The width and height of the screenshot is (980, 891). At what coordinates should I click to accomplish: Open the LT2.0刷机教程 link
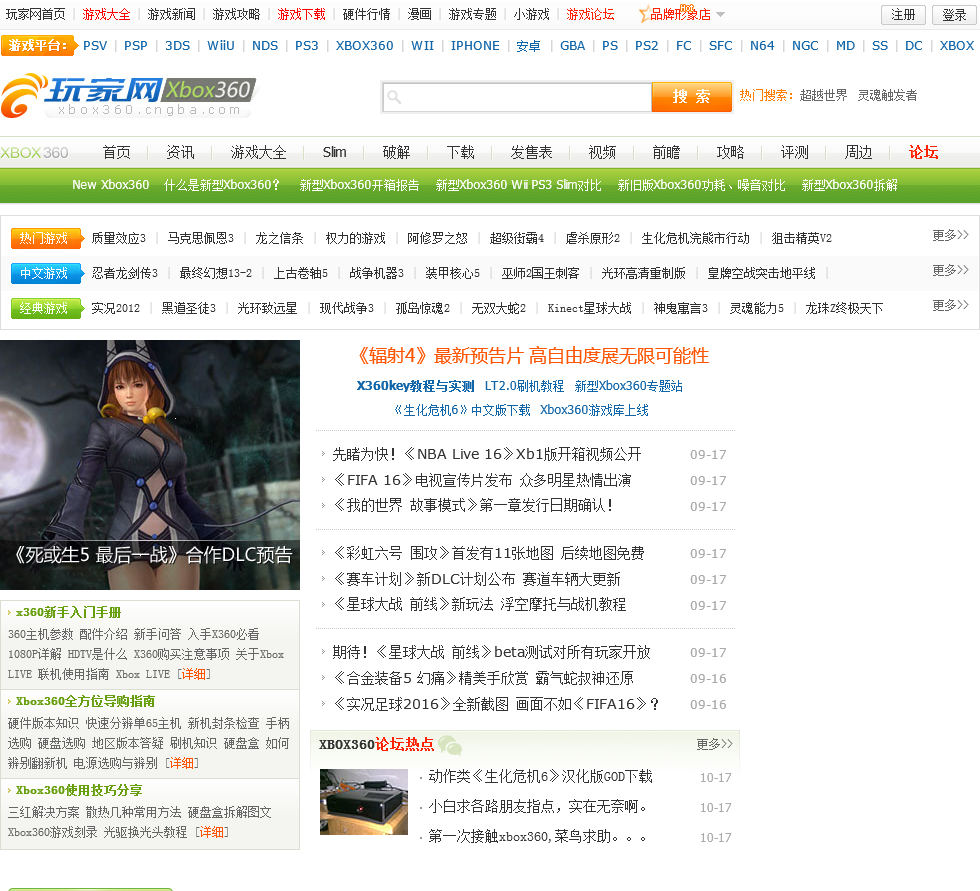point(524,386)
